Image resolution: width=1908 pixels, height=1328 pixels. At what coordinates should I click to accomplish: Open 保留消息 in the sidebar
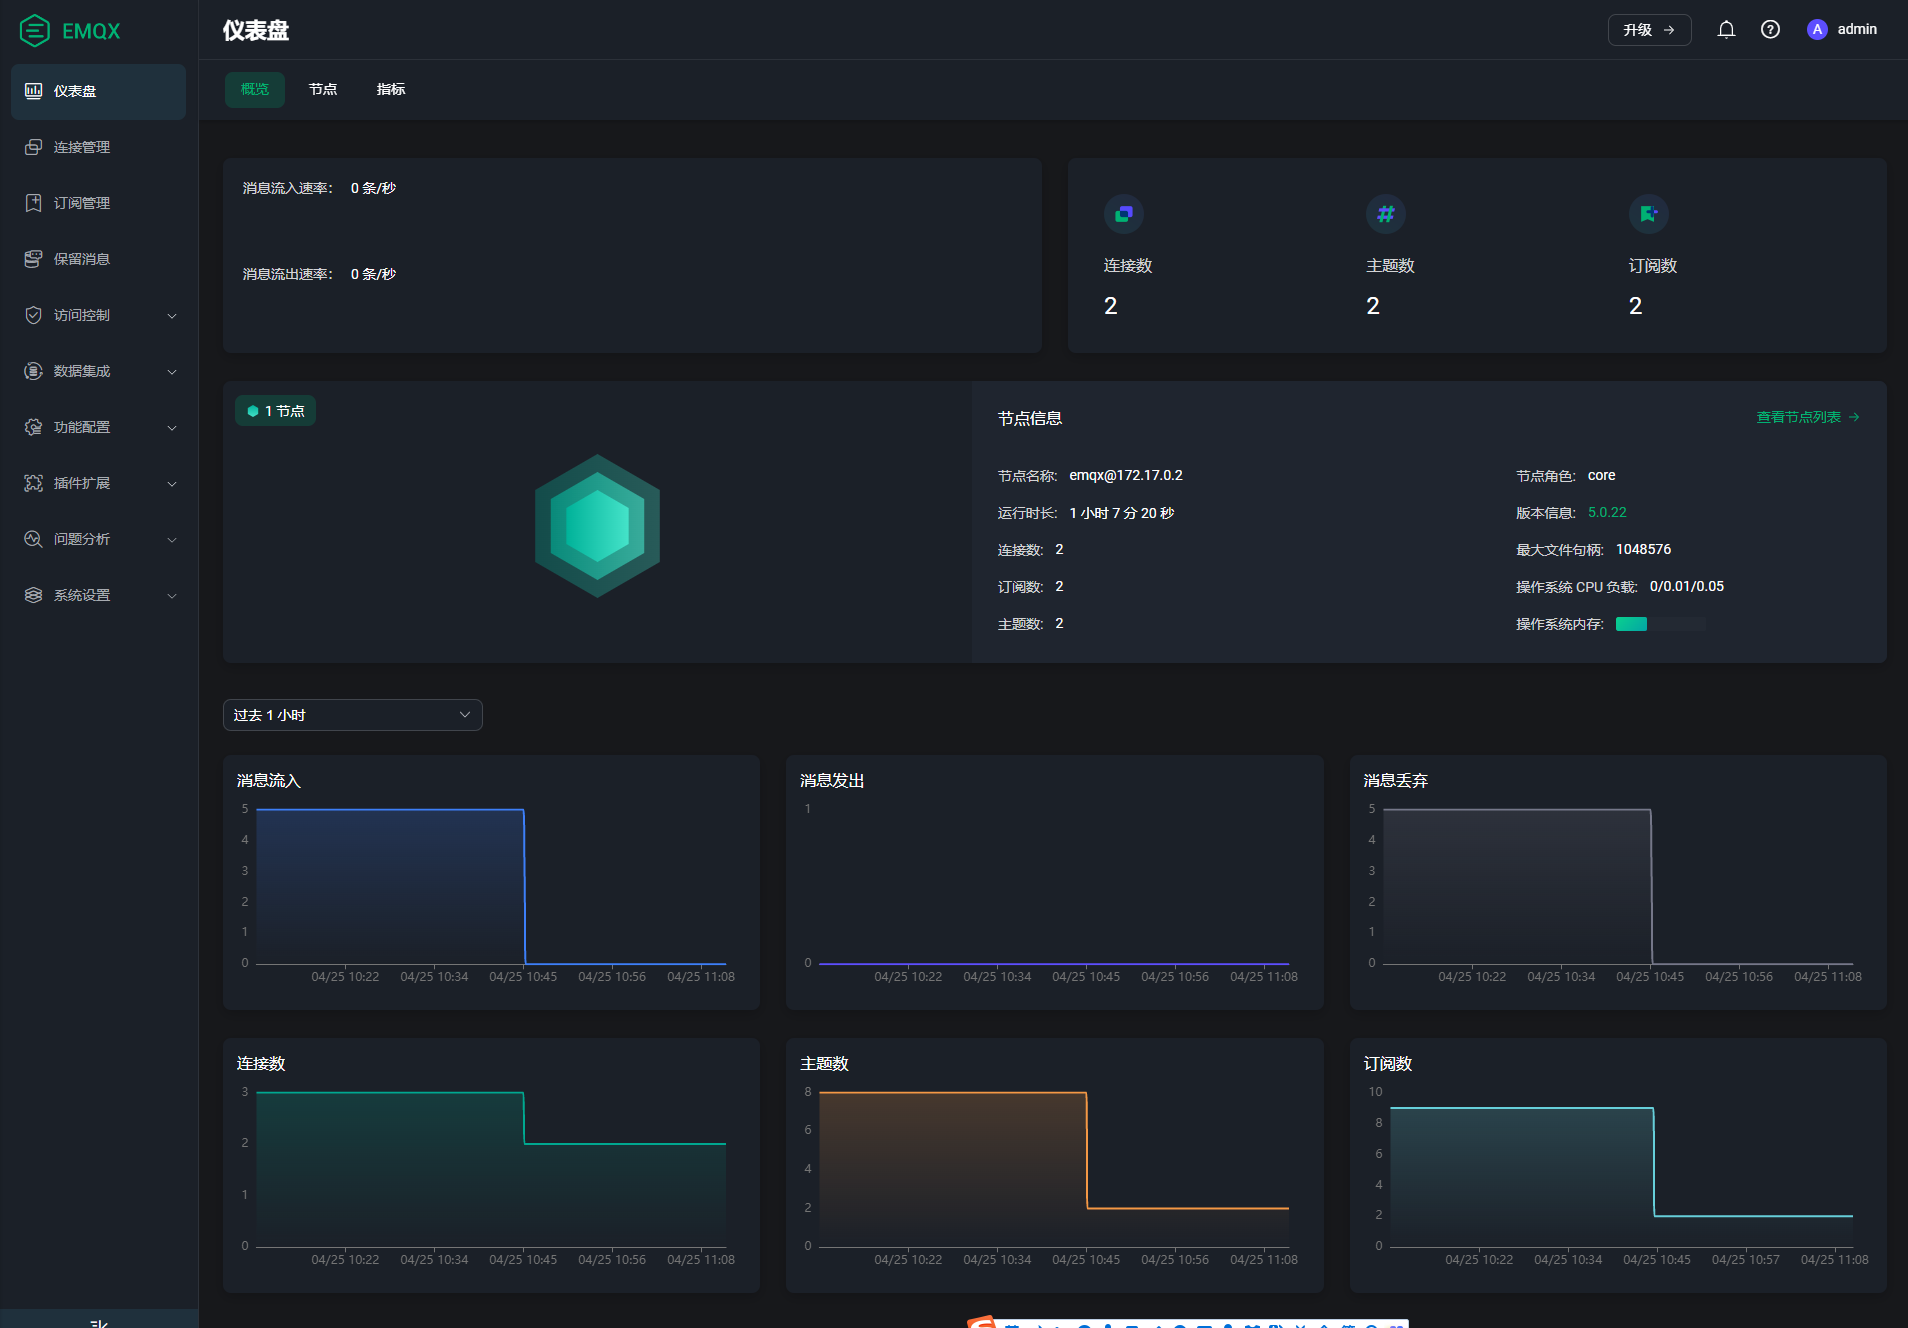[x=82, y=259]
